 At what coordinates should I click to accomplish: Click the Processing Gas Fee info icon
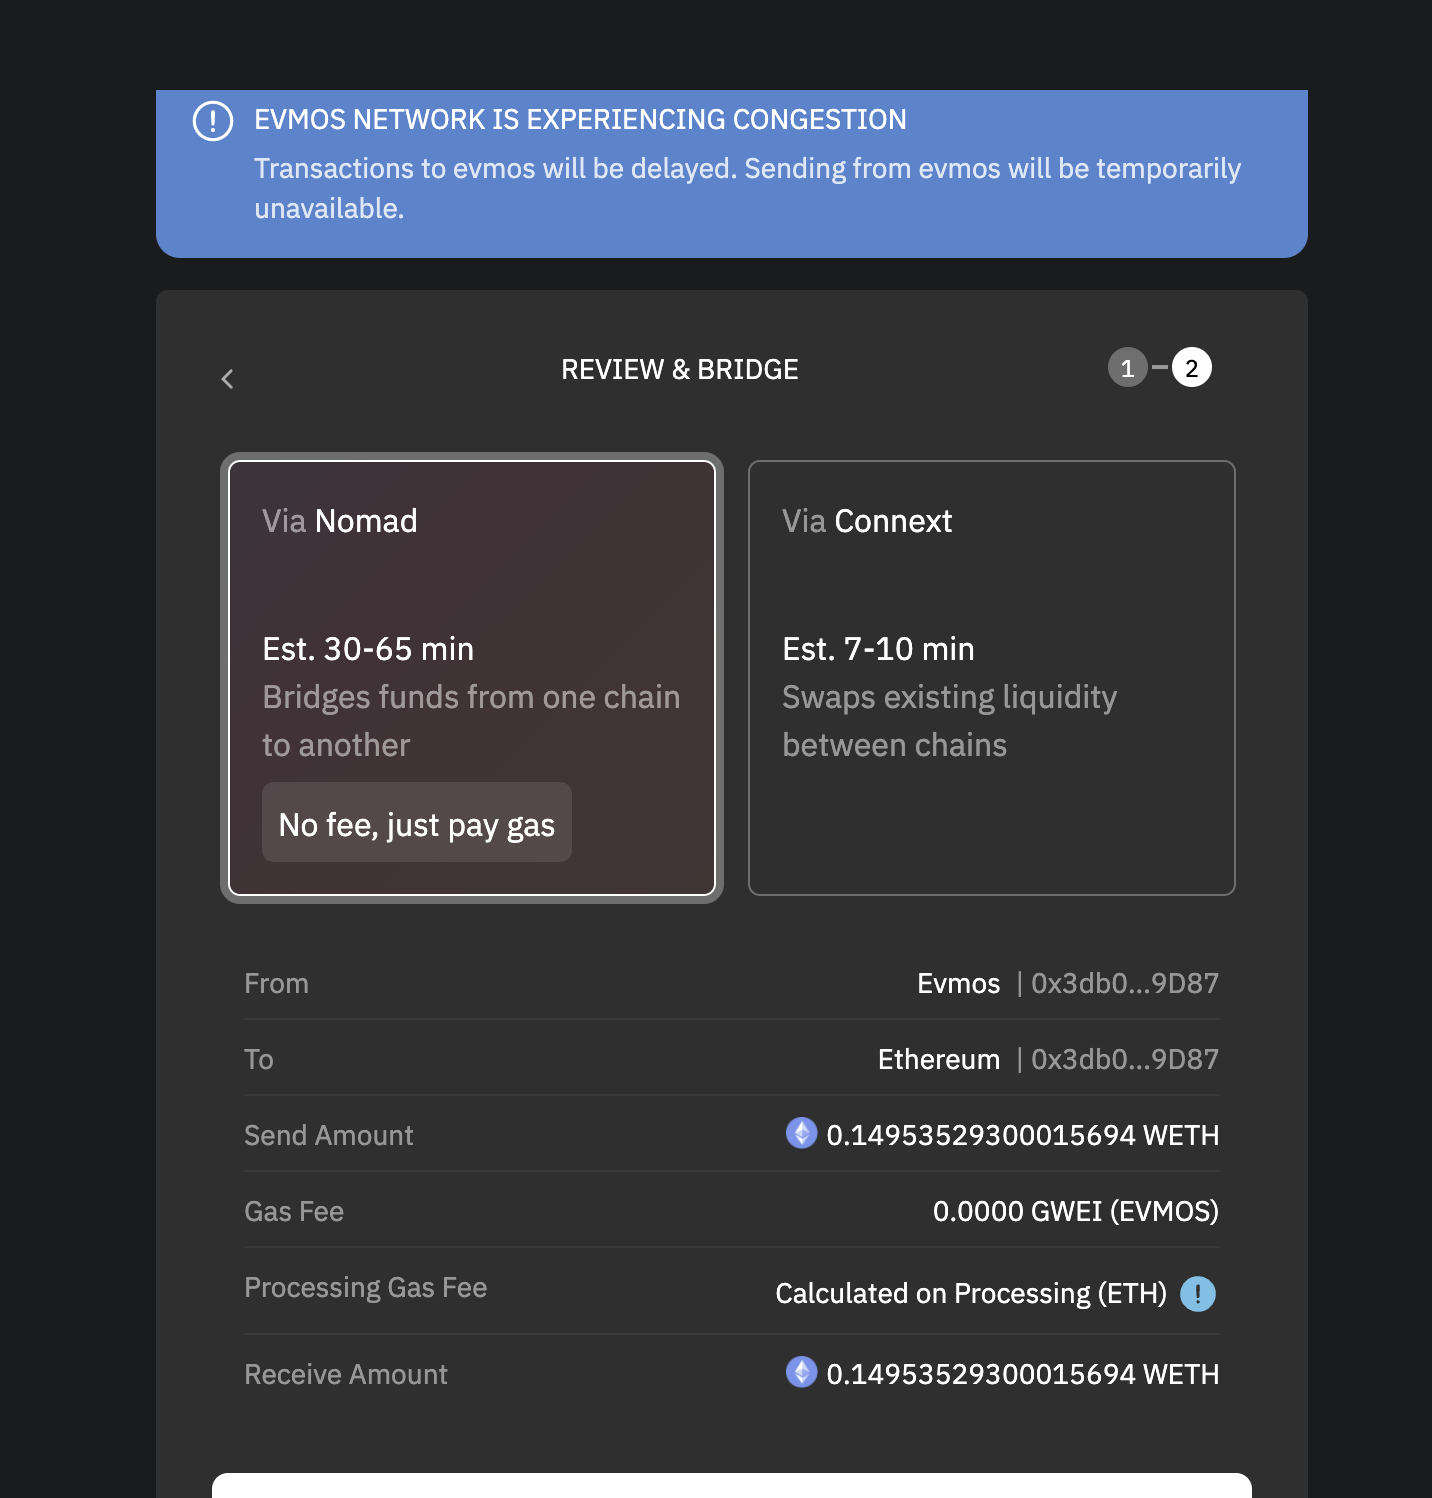[1198, 1294]
